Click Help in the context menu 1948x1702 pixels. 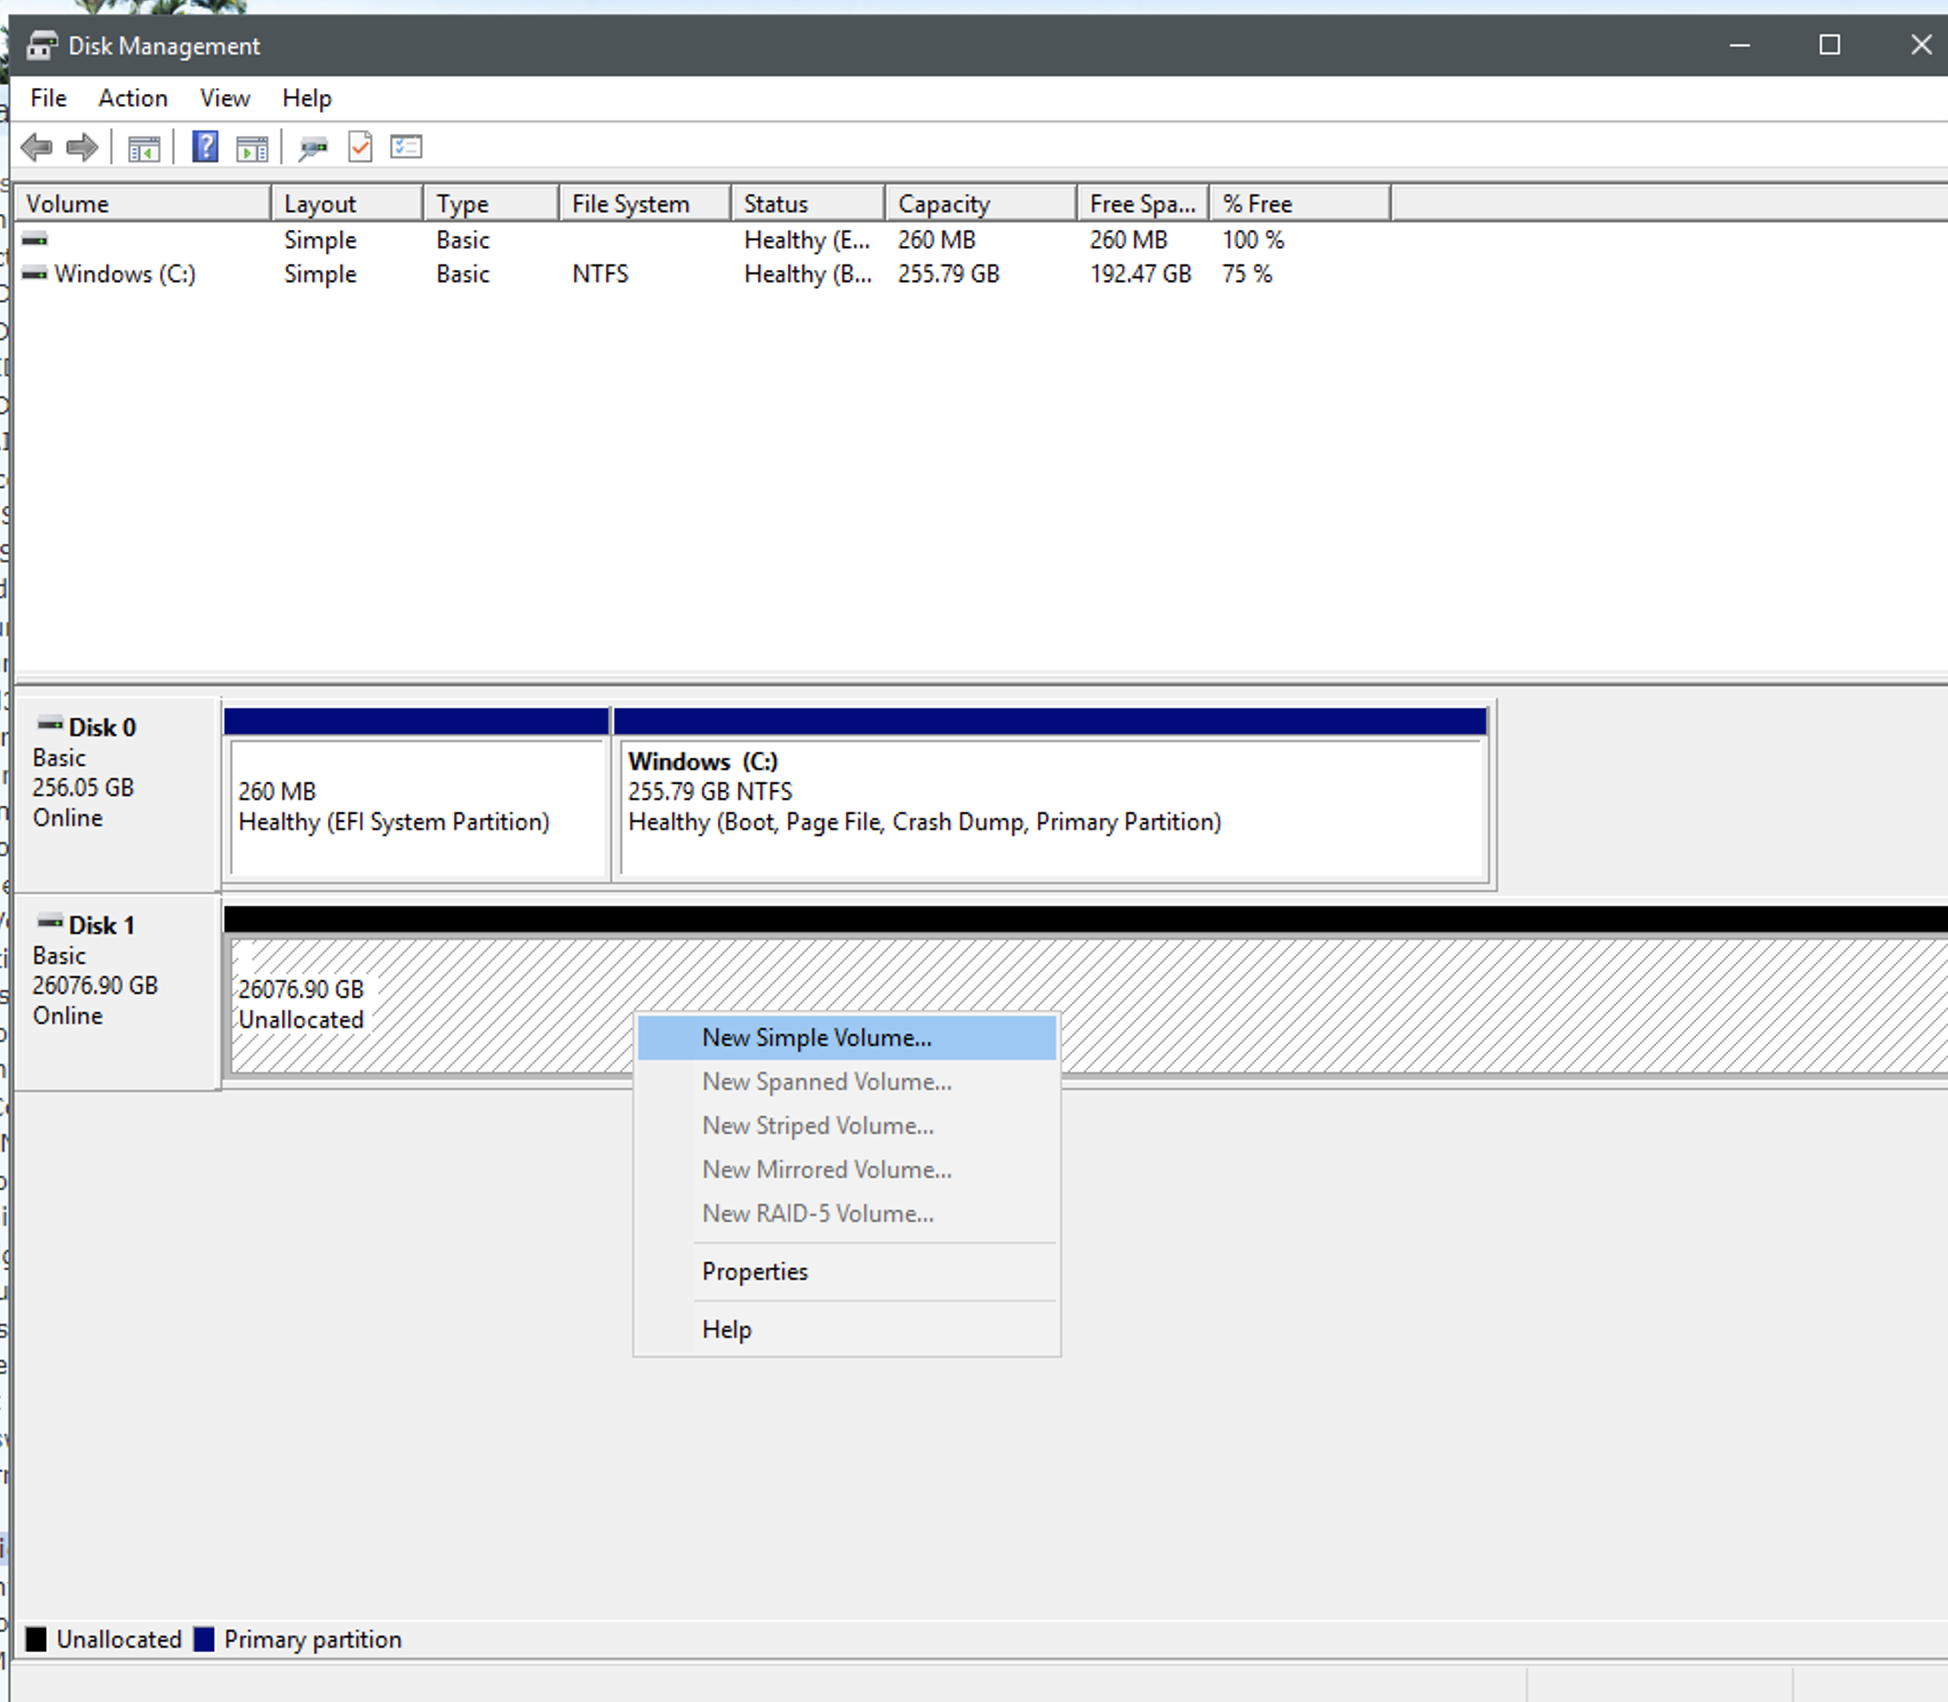[727, 1330]
